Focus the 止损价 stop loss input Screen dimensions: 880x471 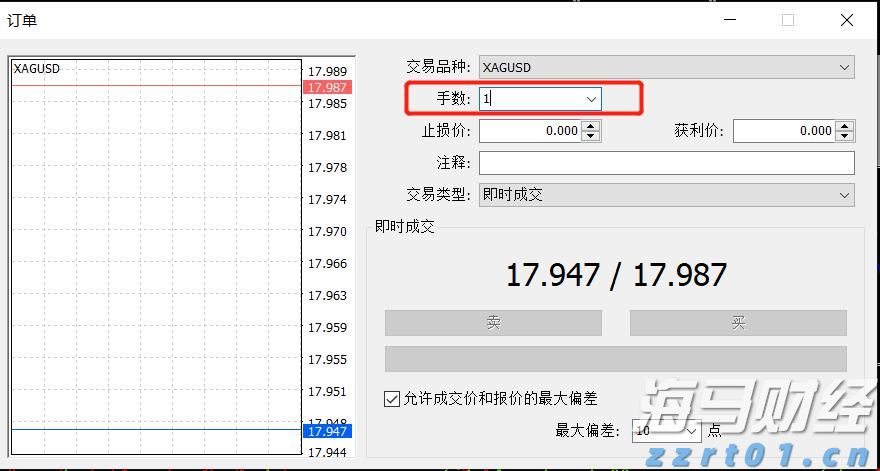(530, 131)
